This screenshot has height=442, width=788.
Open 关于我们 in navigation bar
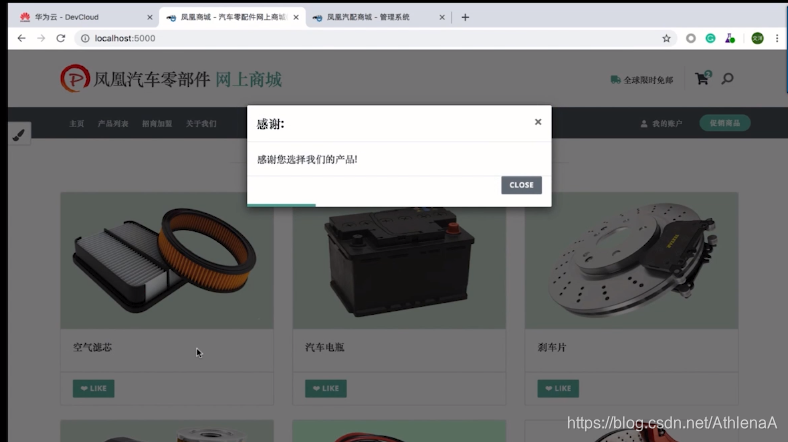pos(201,124)
